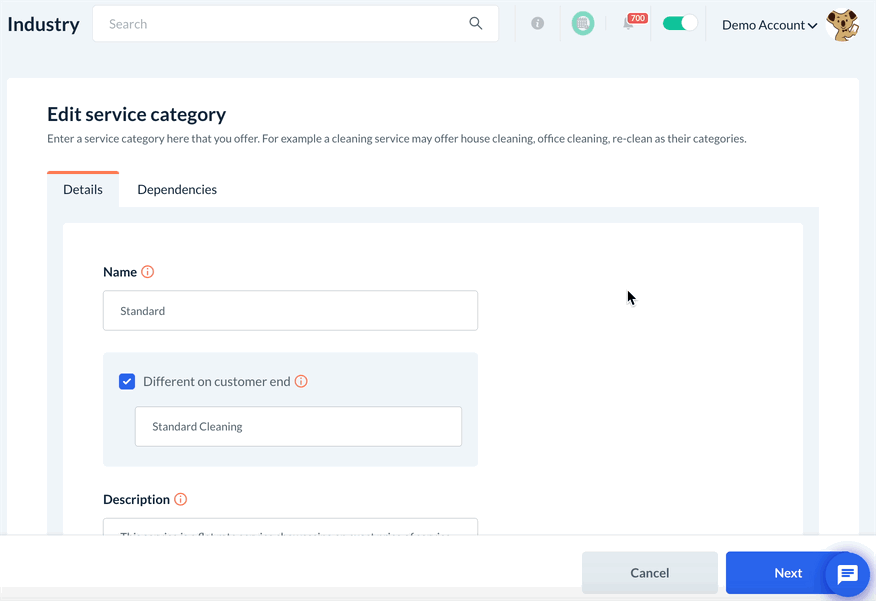Click the Description text area
The image size is (876, 601).
coord(290,527)
